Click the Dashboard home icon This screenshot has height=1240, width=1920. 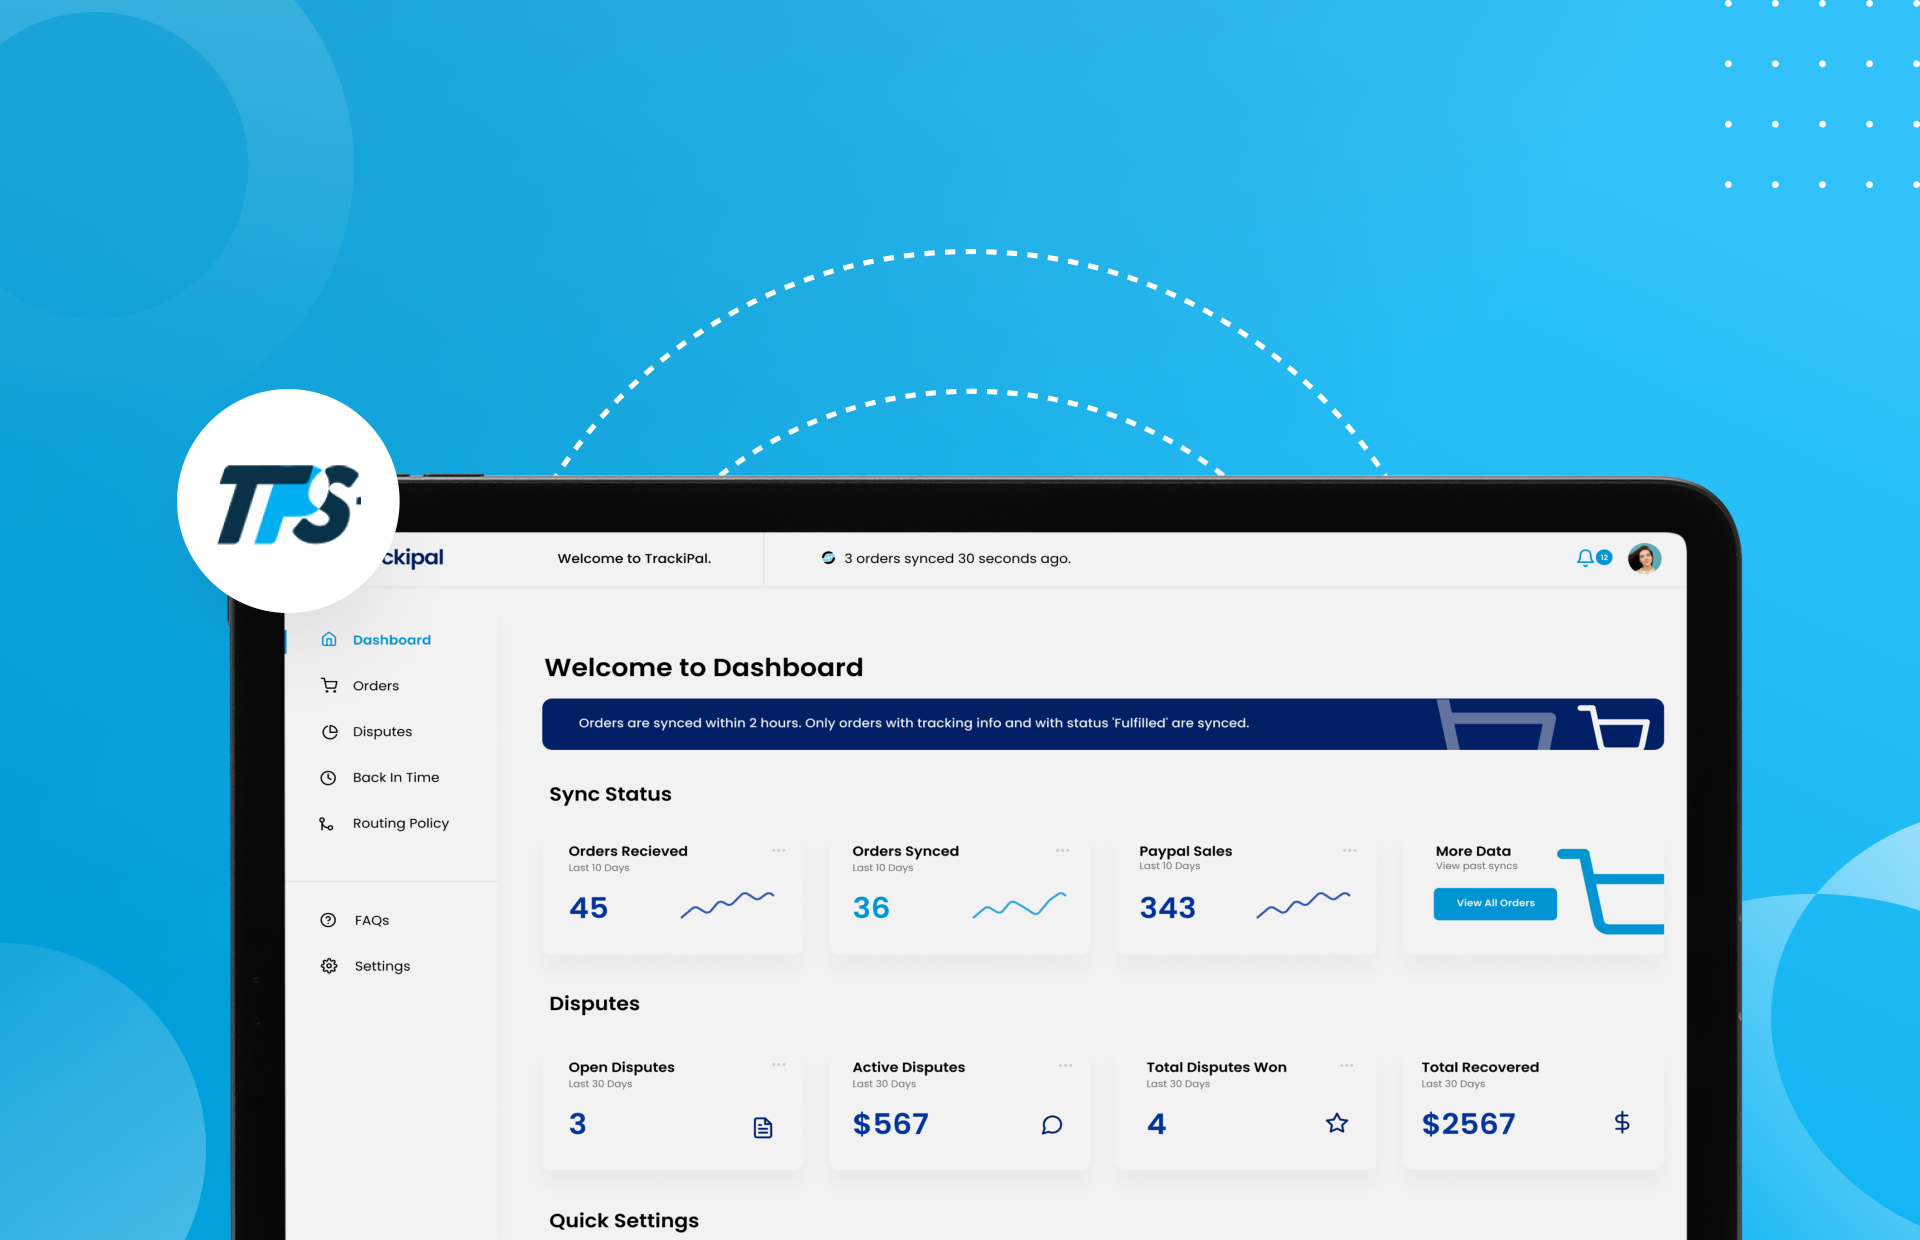329,639
